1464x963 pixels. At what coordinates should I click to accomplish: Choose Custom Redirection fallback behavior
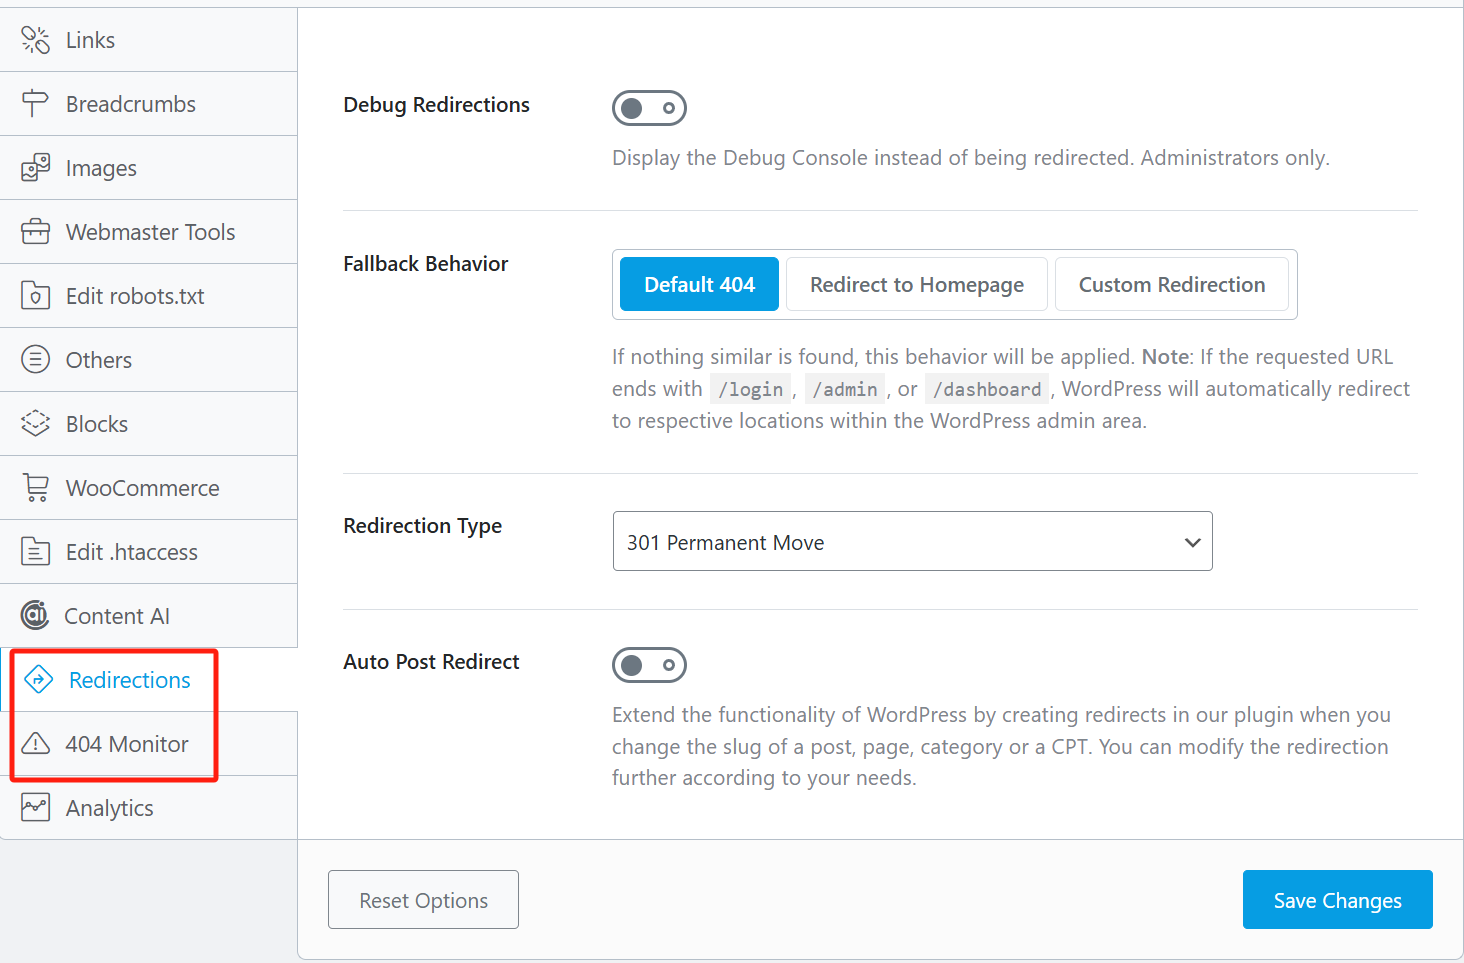coord(1171,285)
